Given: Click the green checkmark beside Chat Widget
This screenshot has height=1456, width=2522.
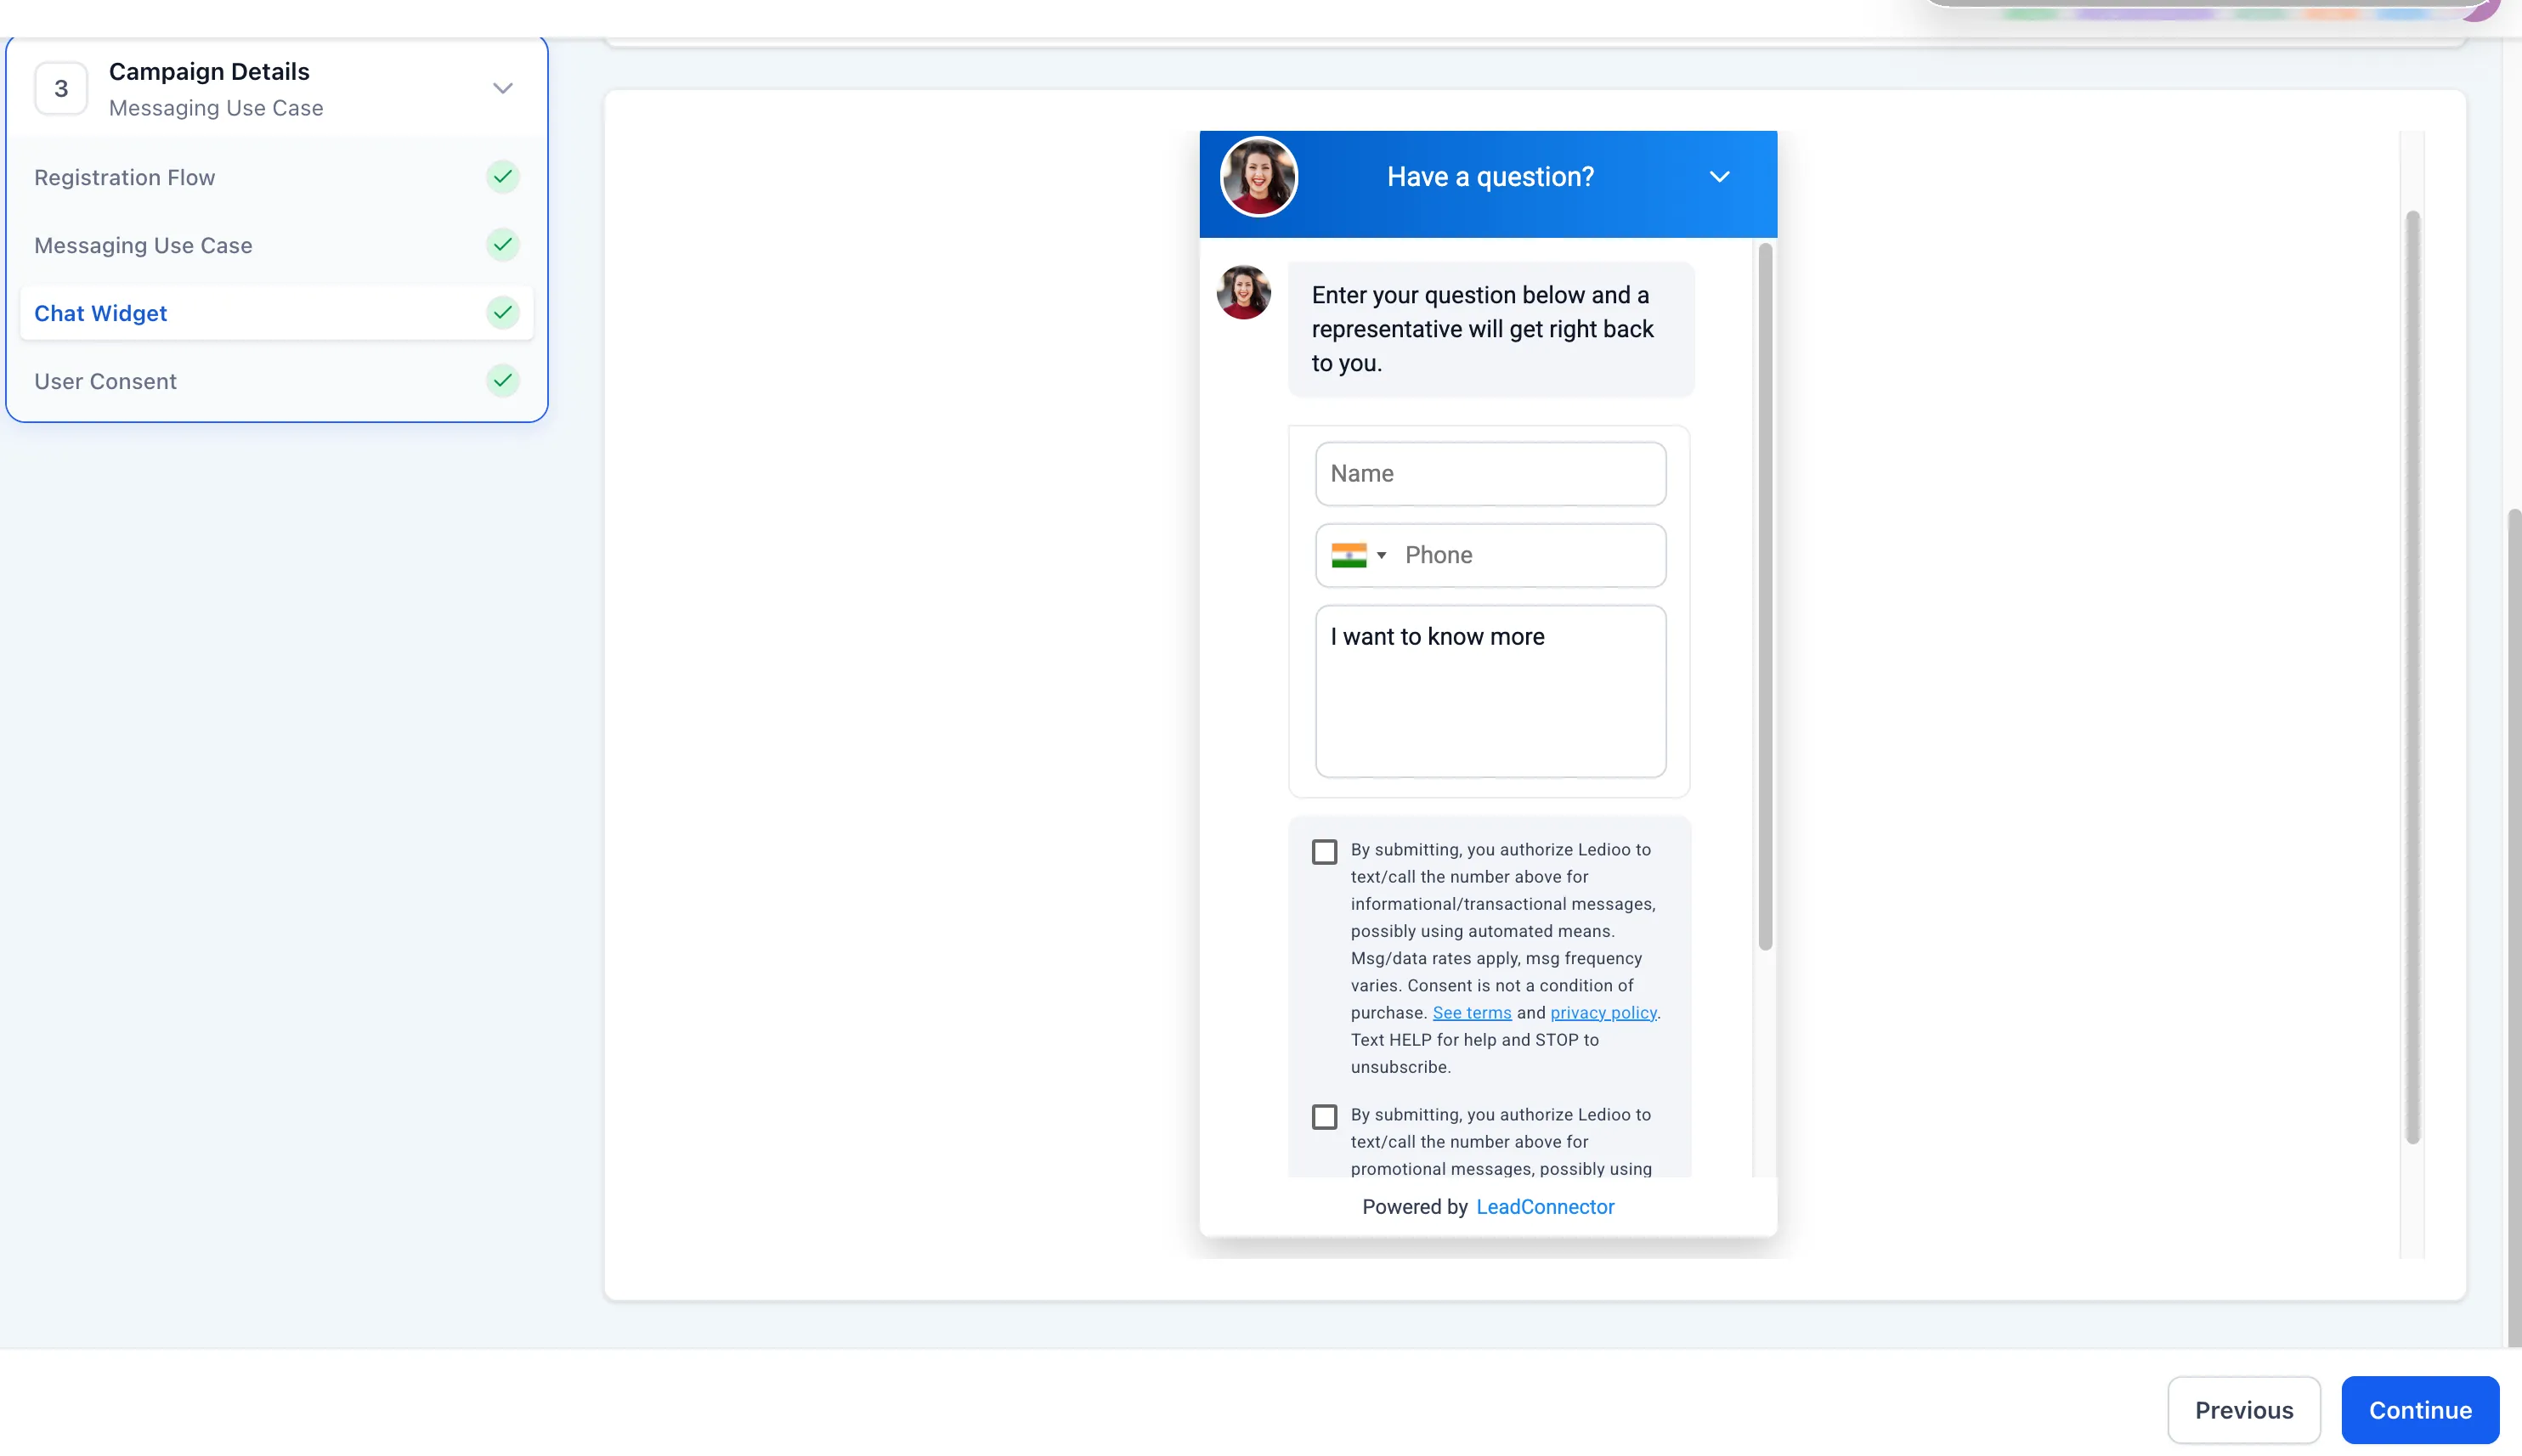Looking at the screenshot, I should click(x=503, y=312).
